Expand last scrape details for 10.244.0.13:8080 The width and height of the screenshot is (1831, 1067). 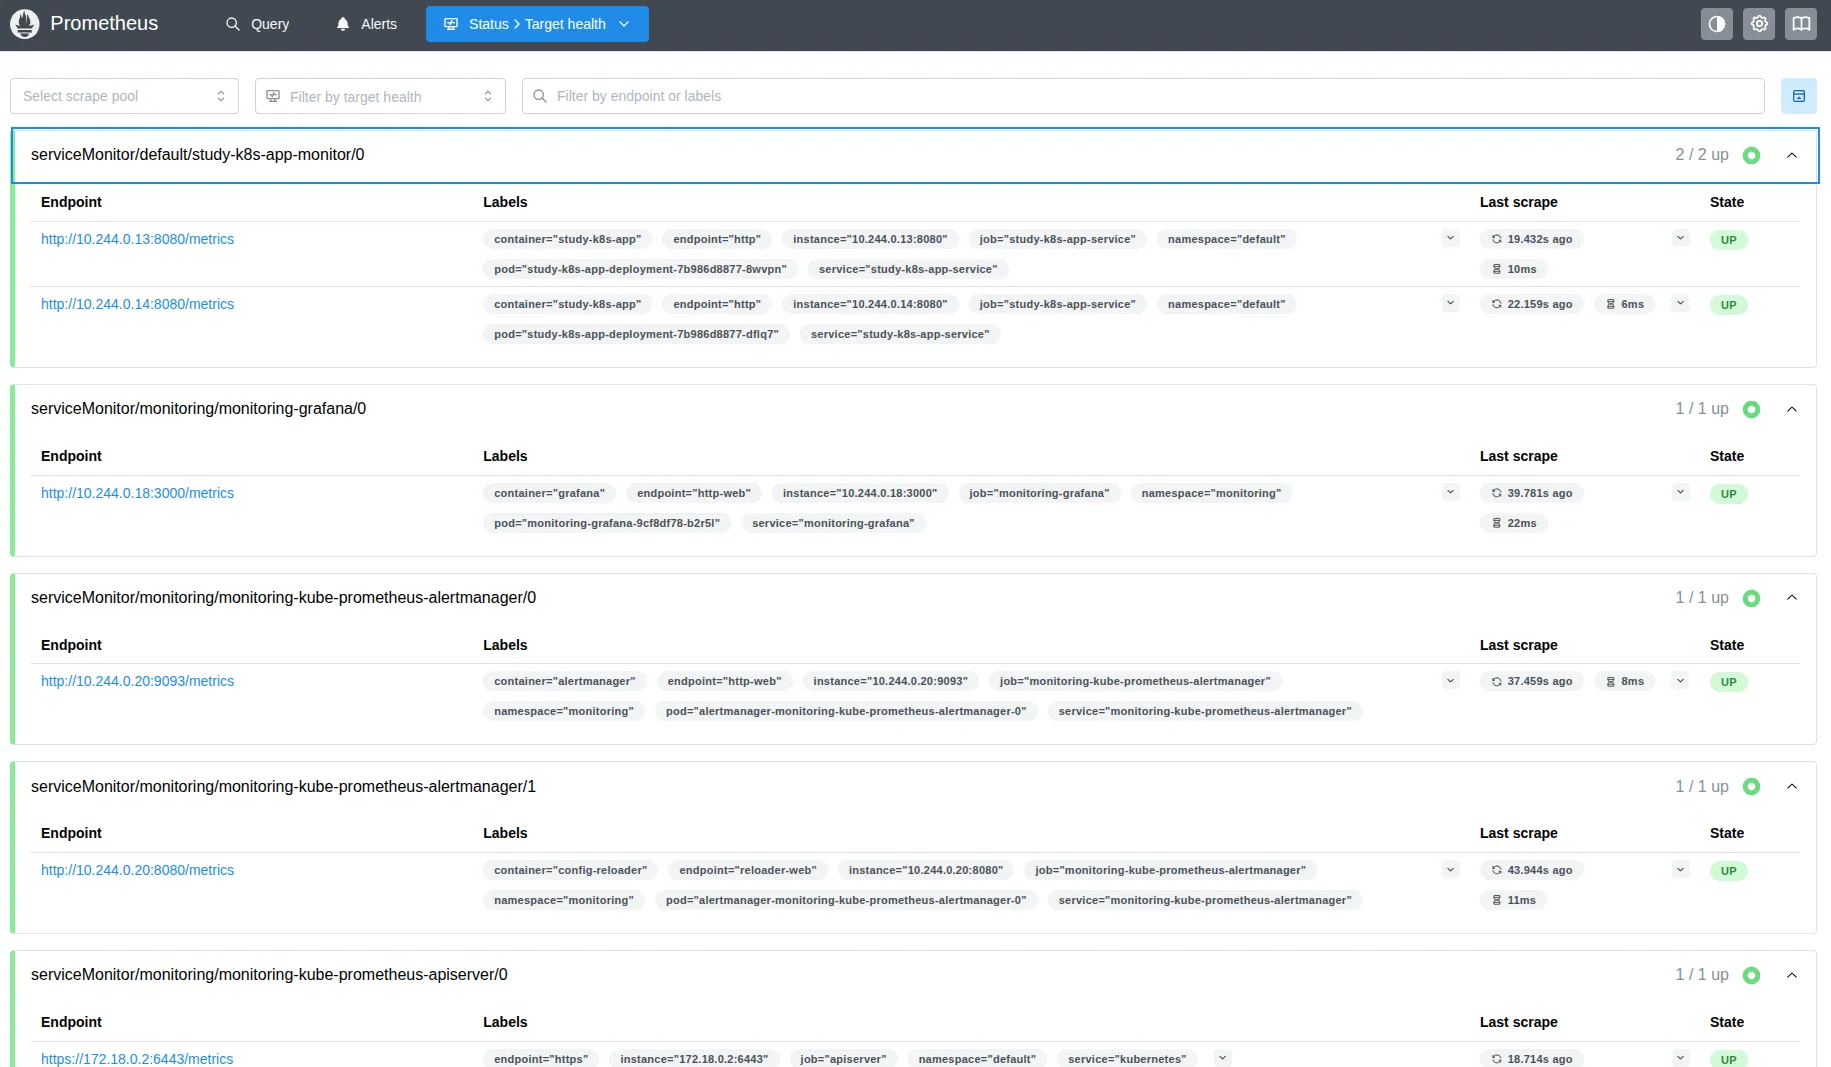coord(1681,238)
